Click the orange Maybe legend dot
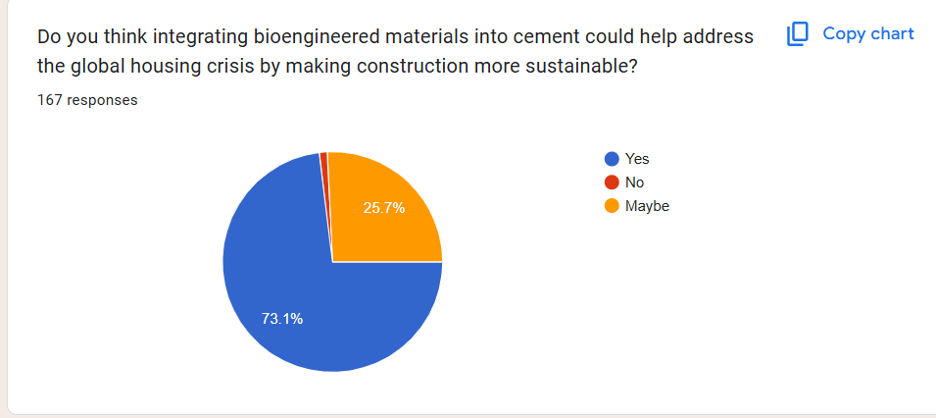 point(610,206)
